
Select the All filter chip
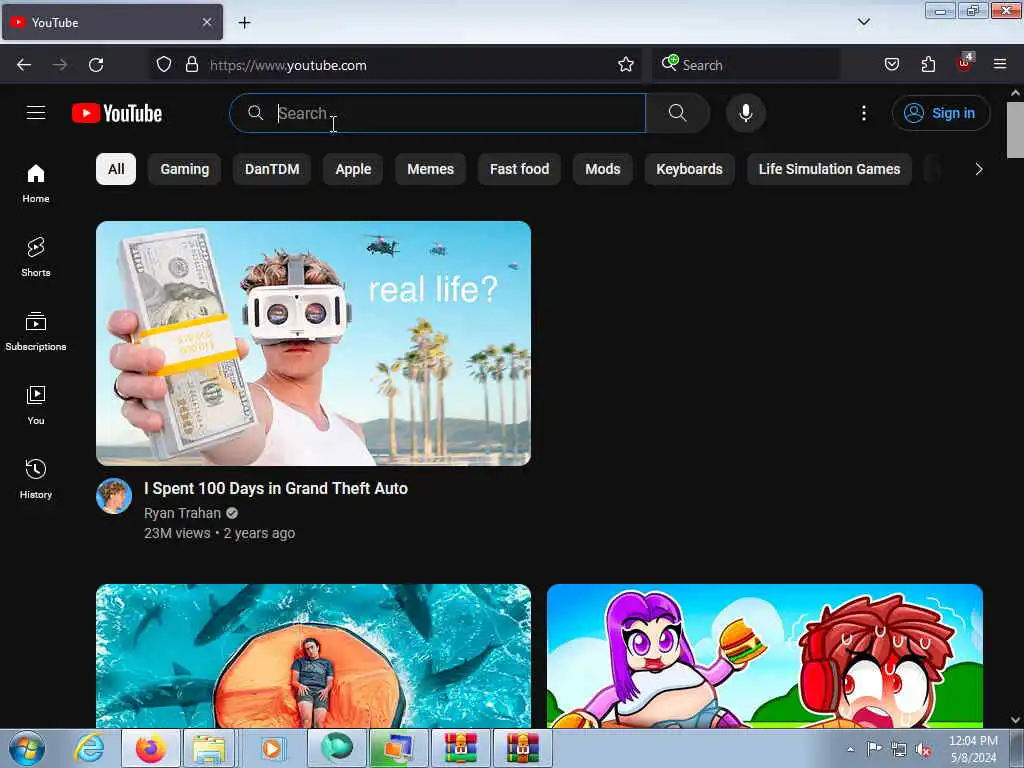coord(116,169)
